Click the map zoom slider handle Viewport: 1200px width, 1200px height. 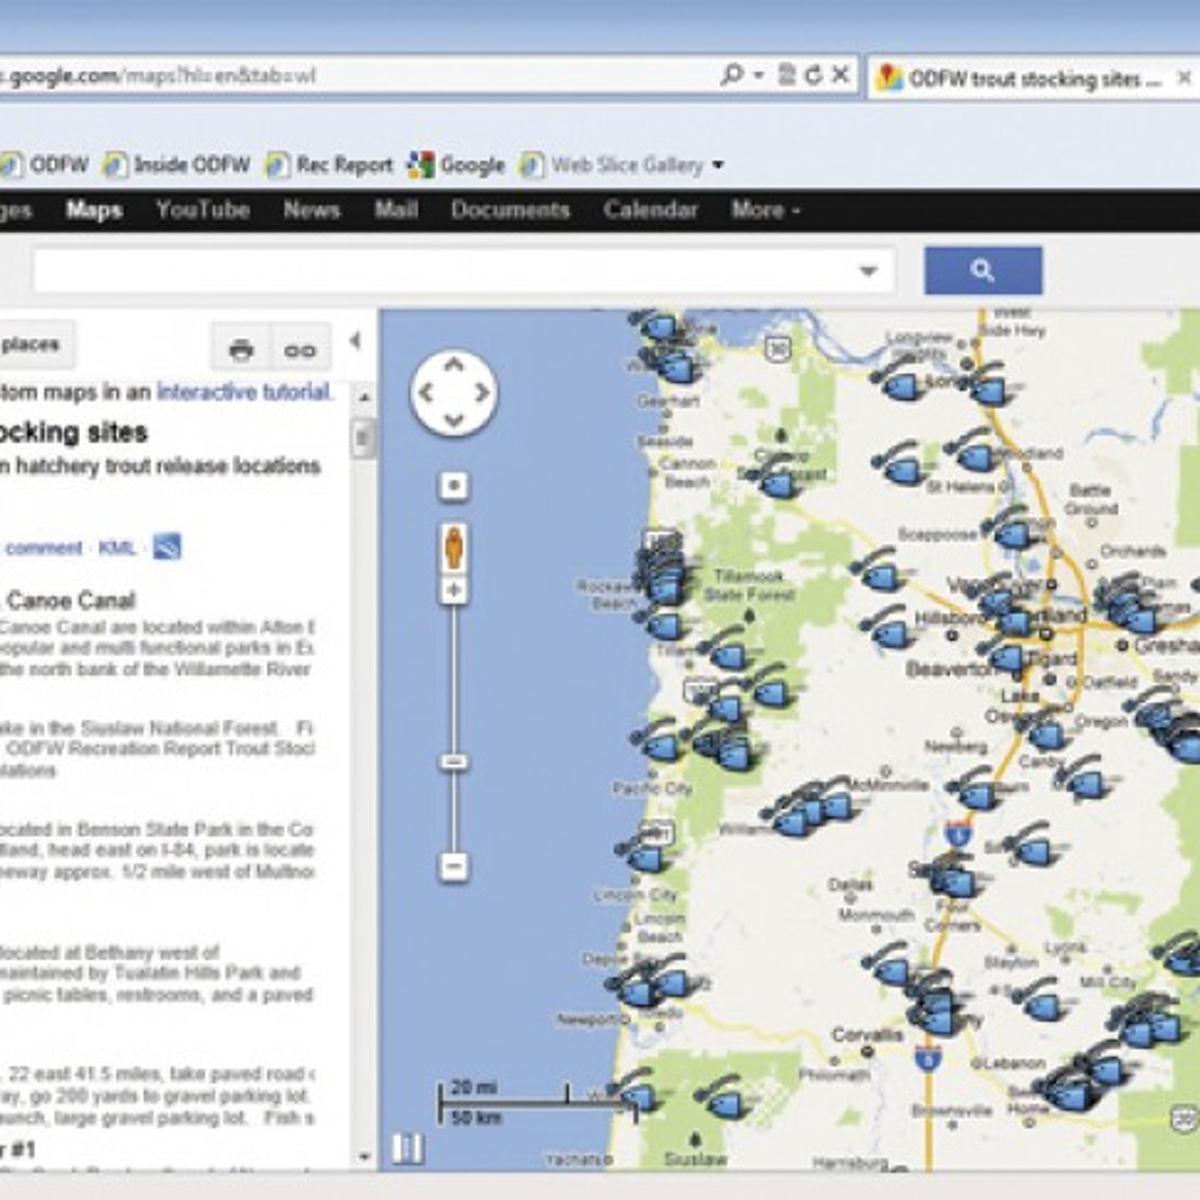click(x=454, y=762)
